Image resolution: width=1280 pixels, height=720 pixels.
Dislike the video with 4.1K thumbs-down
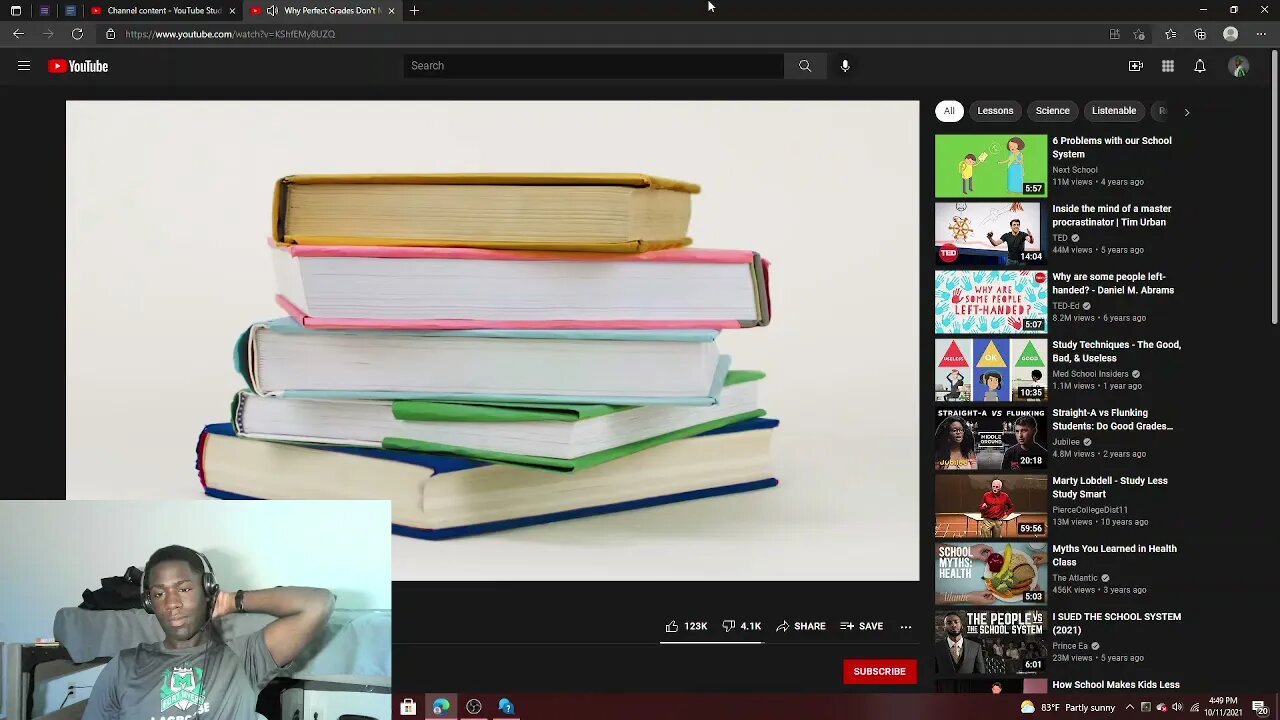pyautogui.click(x=742, y=626)
